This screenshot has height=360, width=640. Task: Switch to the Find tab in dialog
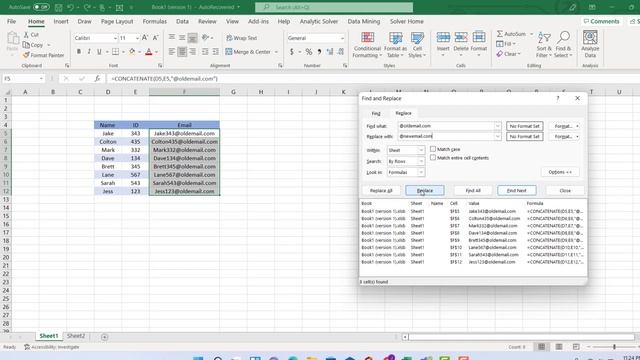[x=376, y=113]
